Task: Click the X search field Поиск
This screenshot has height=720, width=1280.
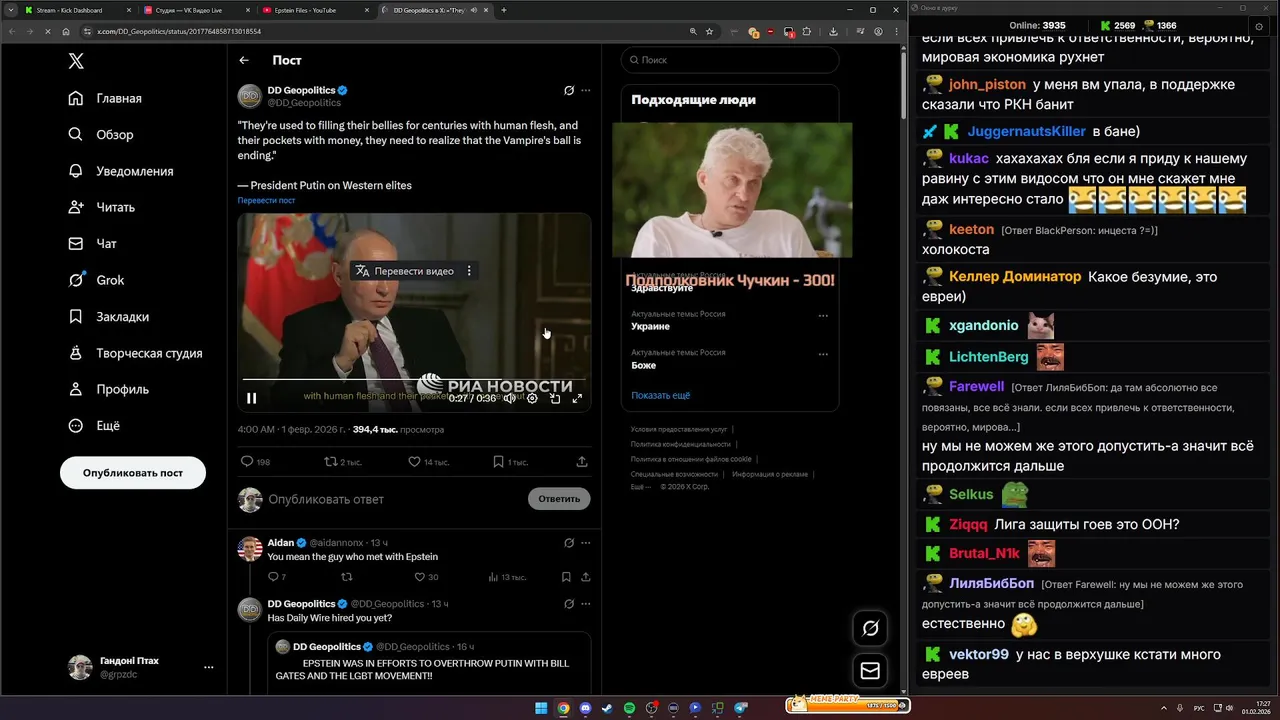Action: point(730,60)
